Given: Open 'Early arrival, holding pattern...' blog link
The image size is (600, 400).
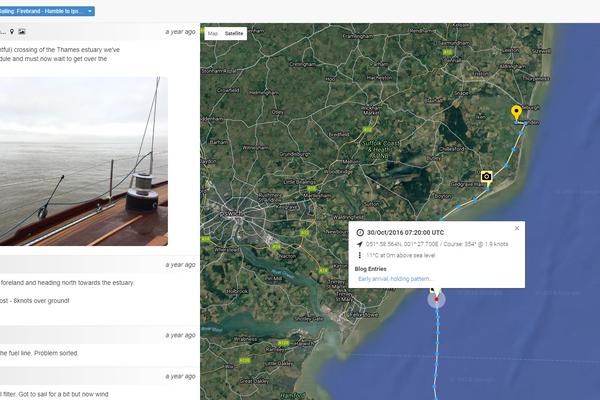Looking at the screenshot, I should 395,278.
